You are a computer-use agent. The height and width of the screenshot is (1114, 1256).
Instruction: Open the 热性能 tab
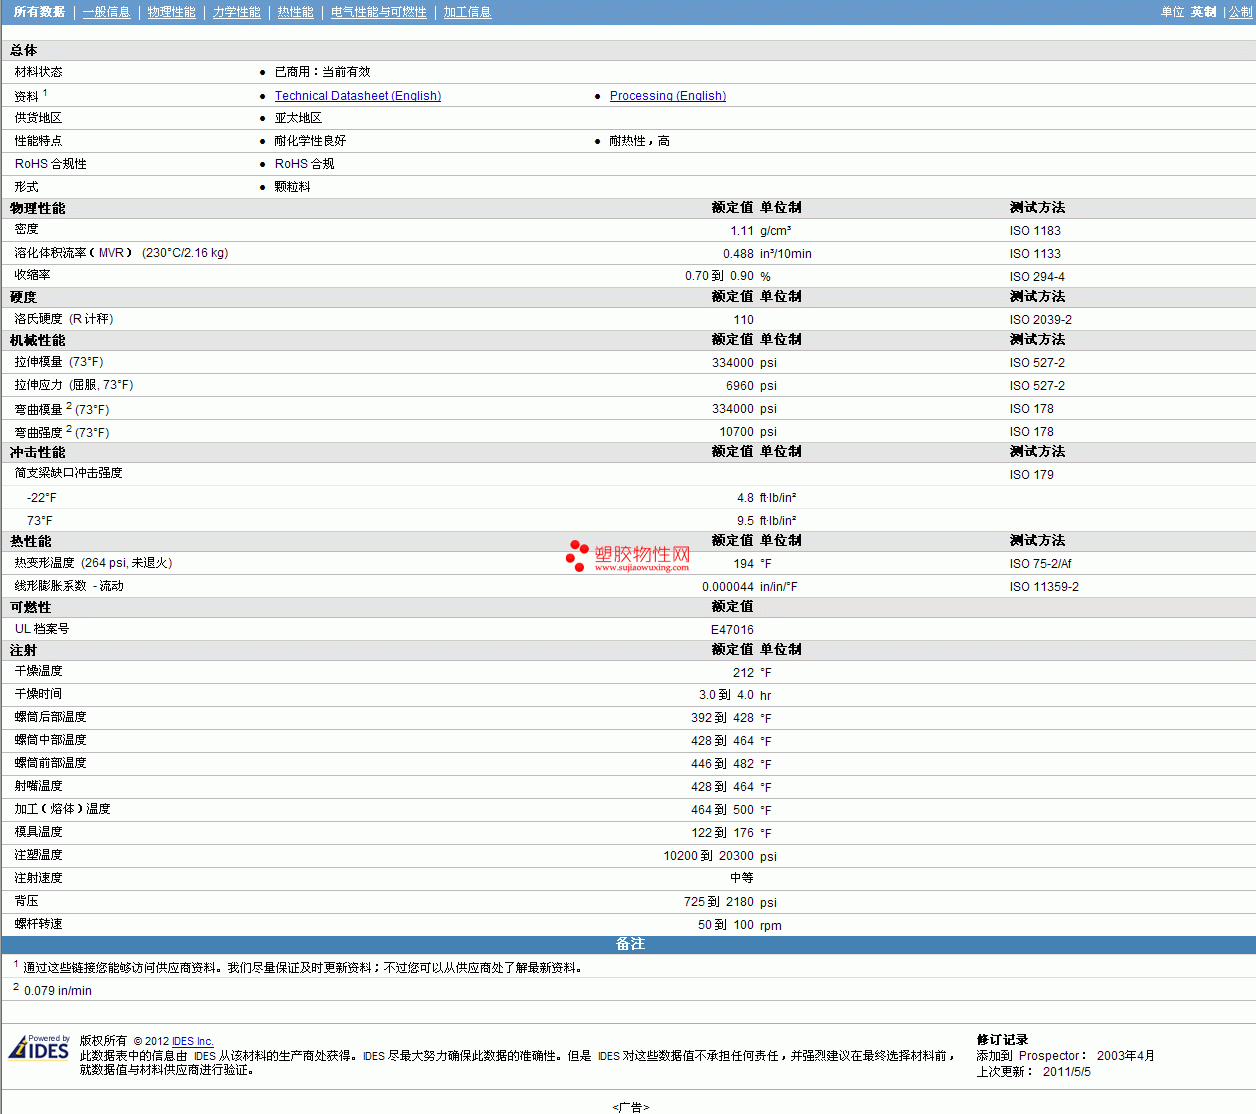(x=295, y=12)
